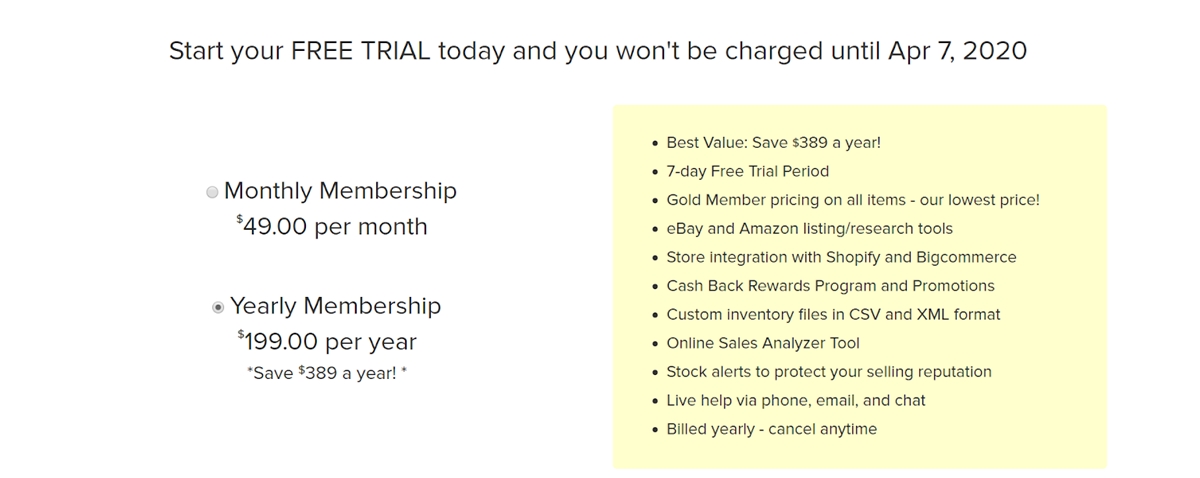Click the Live help via phone bullet
The width and height of the screenshot is (1200, 478).
tap(795, 400)
